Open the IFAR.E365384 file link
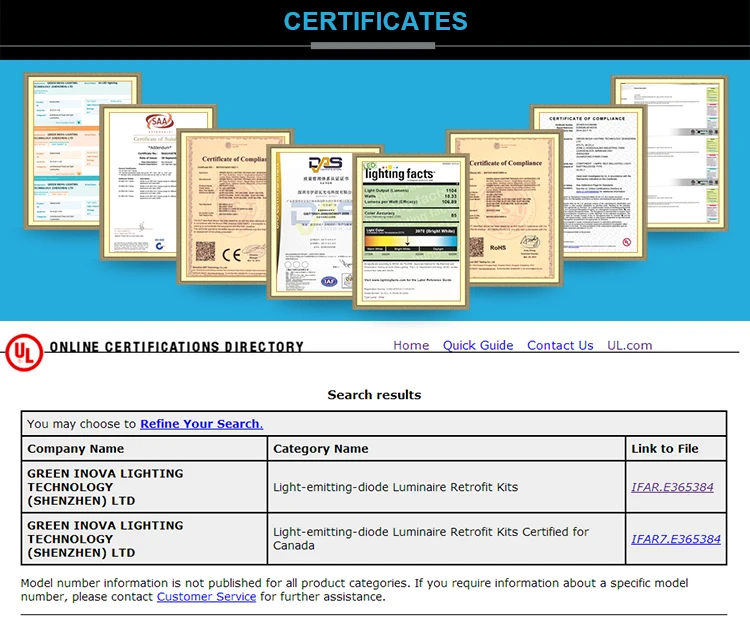This screenshot has width=750, height=630. click(672, 487)
